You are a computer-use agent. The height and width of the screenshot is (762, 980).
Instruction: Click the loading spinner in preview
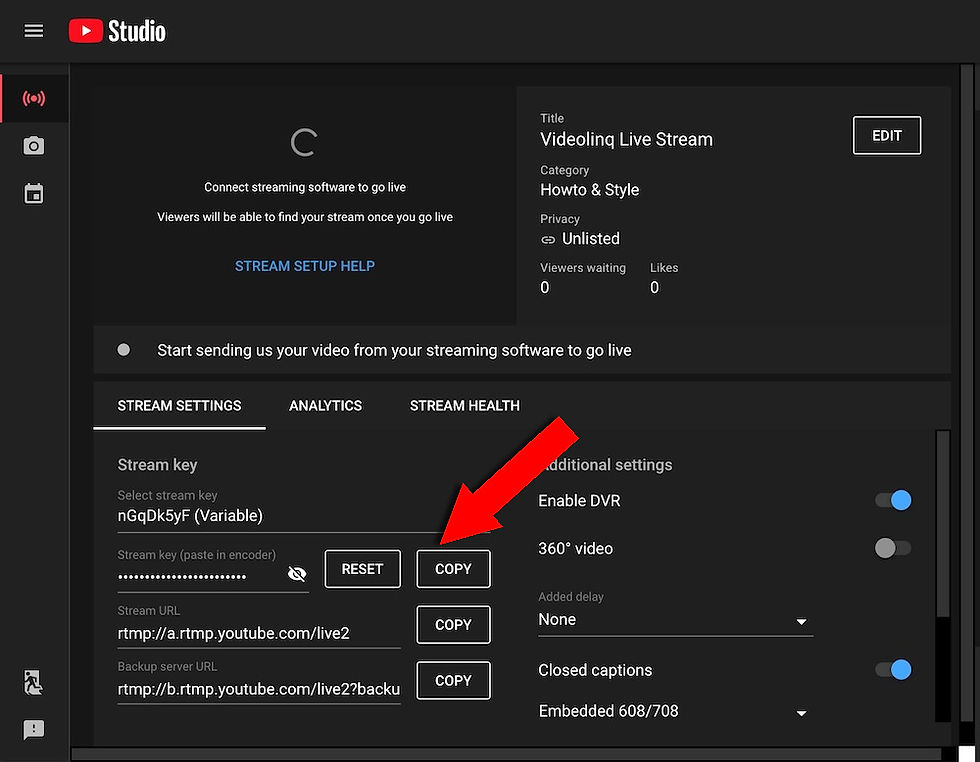pyautogui.click(x=304, y=143)
